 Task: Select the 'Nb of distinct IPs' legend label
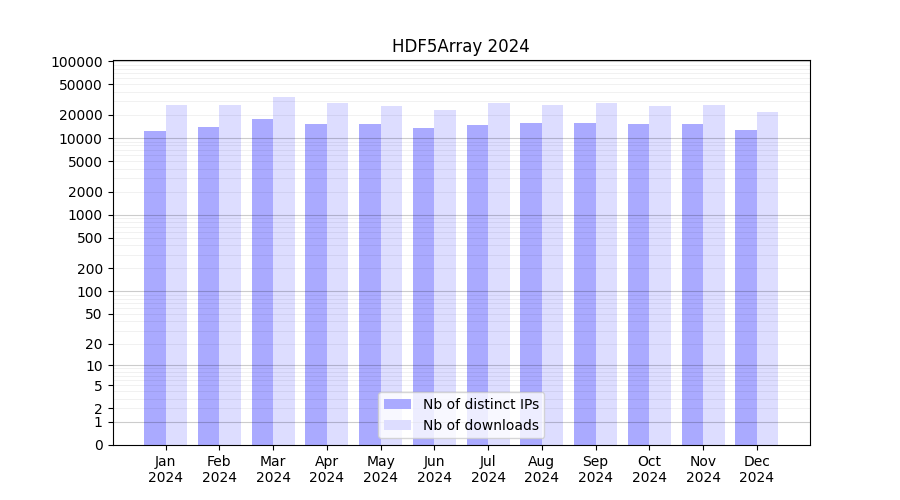(480, 404)
